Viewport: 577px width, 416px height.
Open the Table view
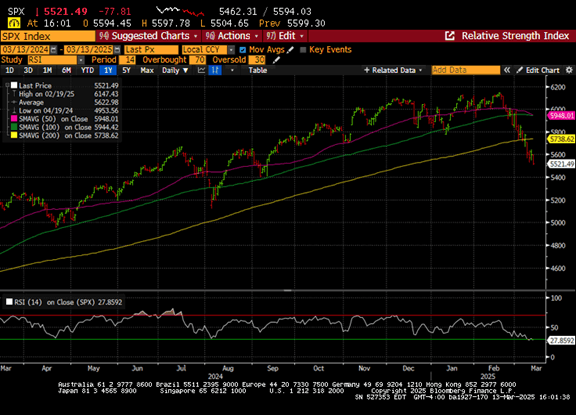tap(258, 70)
